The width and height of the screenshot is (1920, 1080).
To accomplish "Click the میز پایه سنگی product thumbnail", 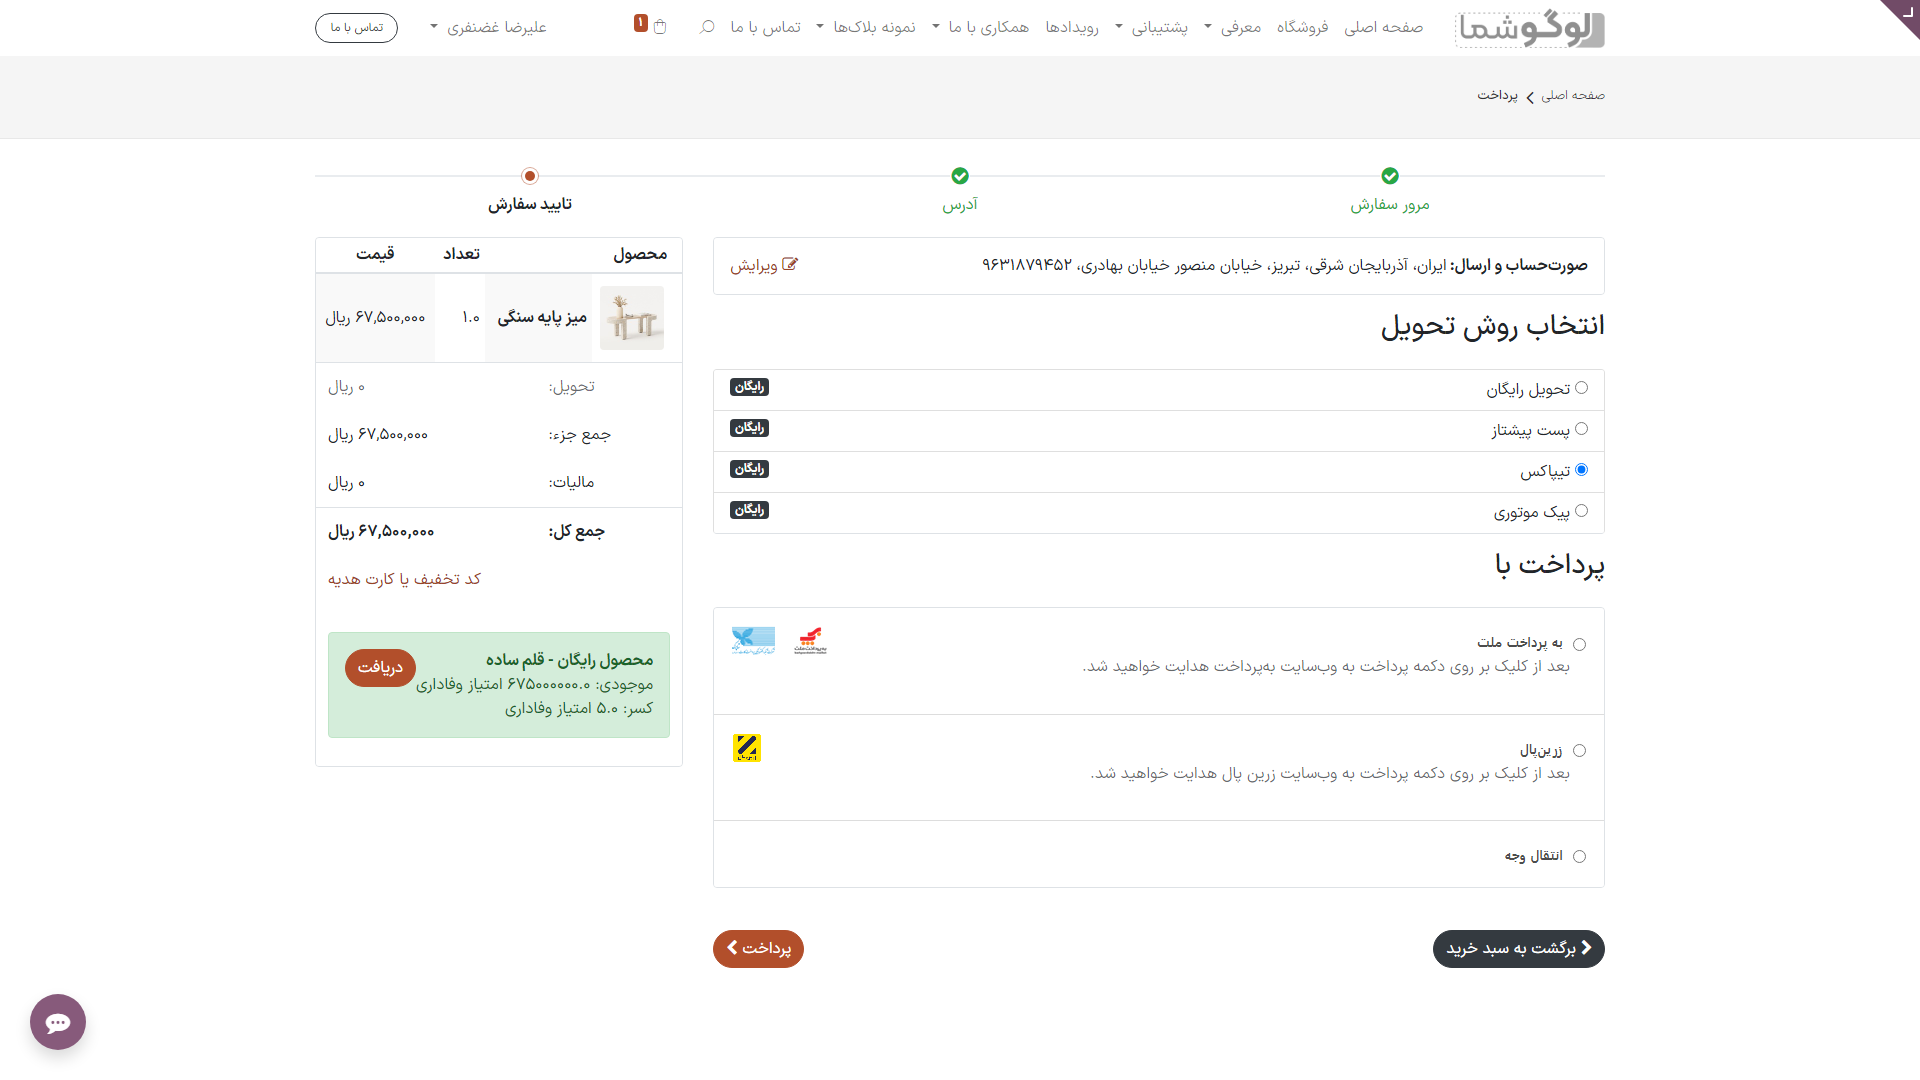I will [632, 318].
